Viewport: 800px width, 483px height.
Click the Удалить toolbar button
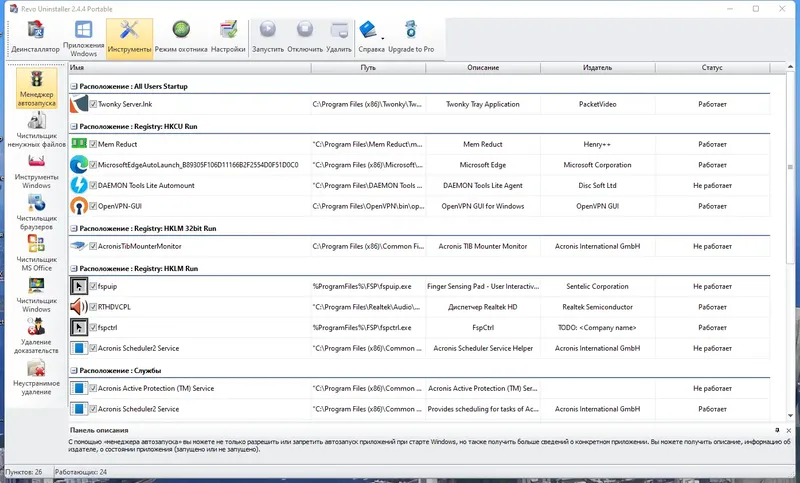[x=339, y=38]
